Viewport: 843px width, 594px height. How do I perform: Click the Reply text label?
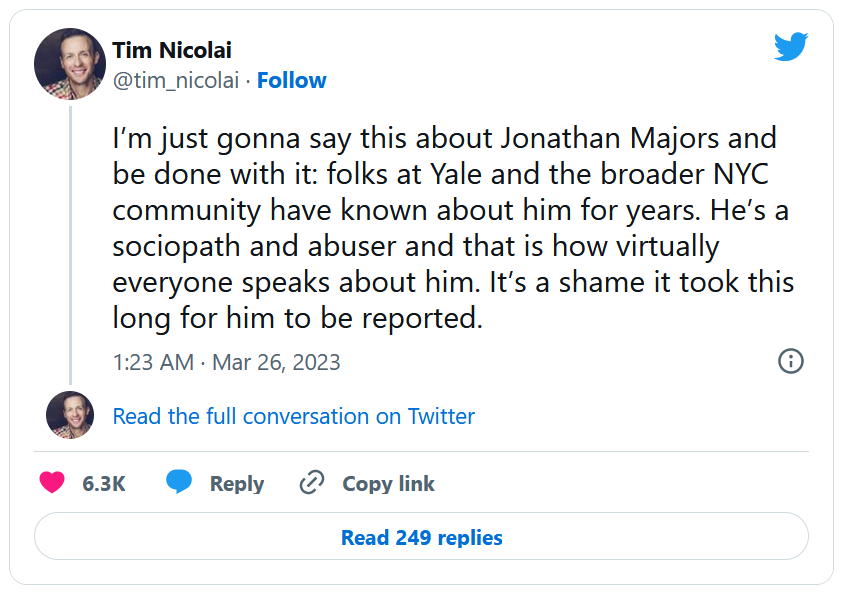pos(236,484)
